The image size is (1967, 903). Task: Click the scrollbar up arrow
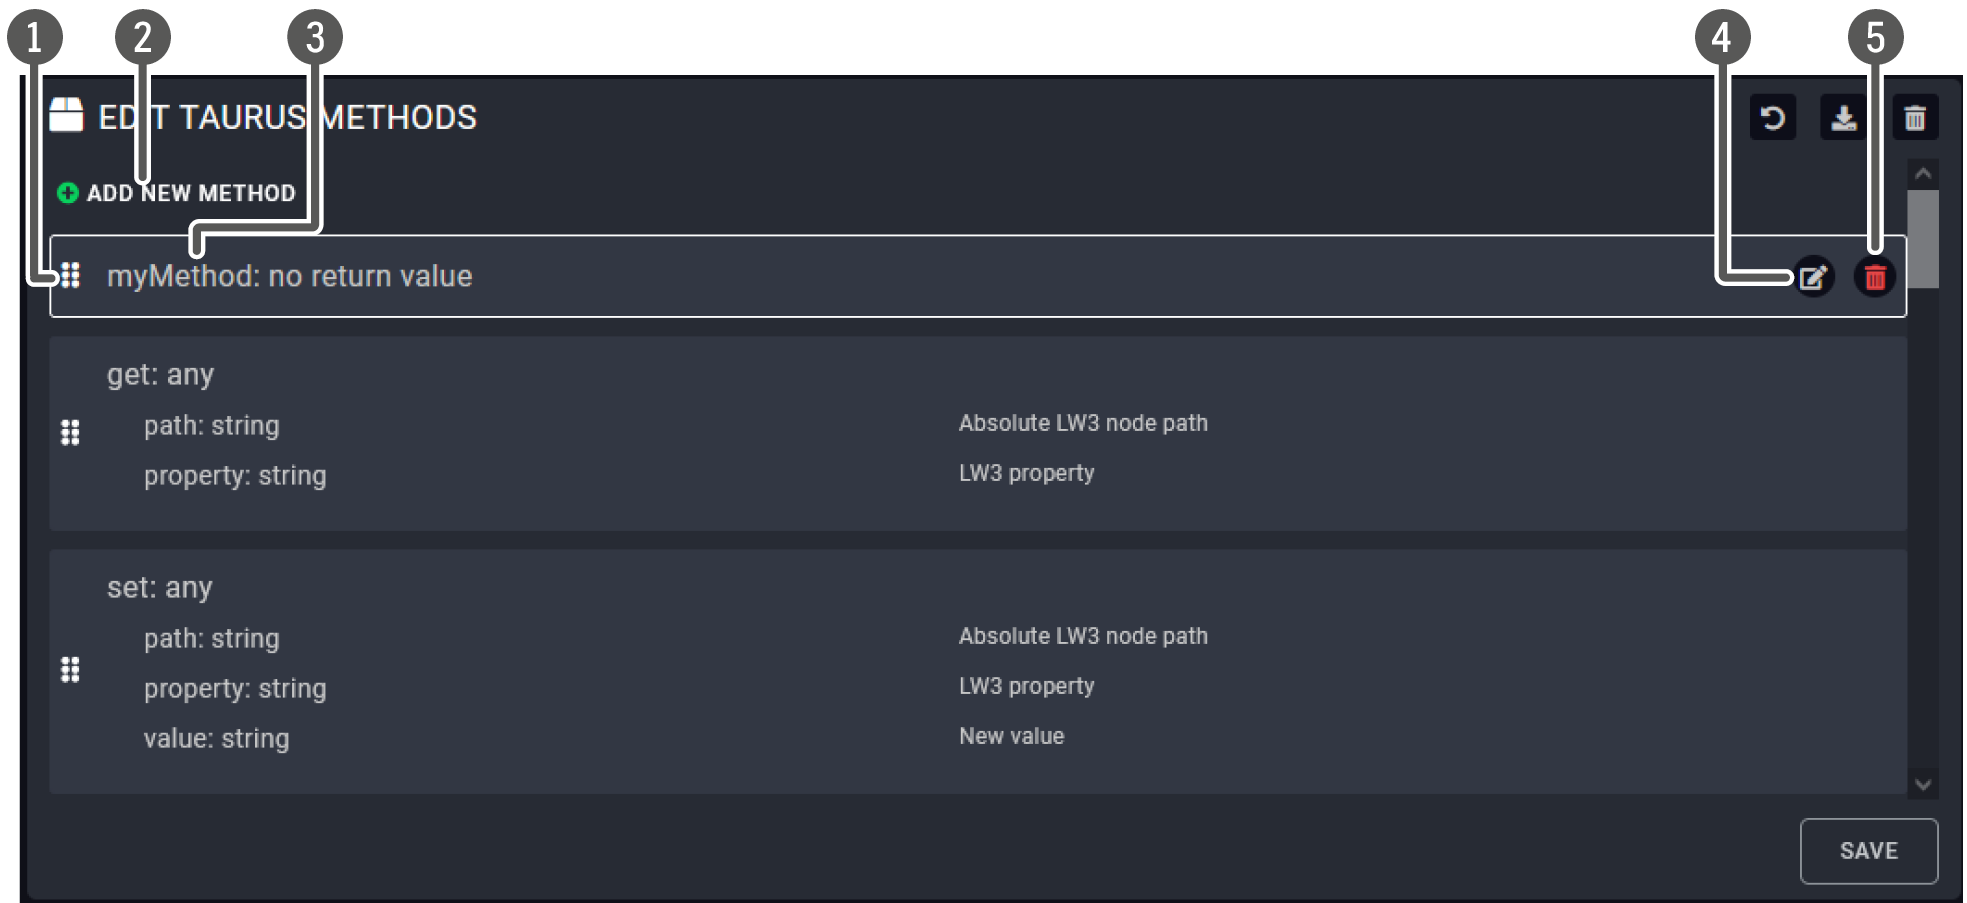pyautogui.click(x=1922, y=173)
